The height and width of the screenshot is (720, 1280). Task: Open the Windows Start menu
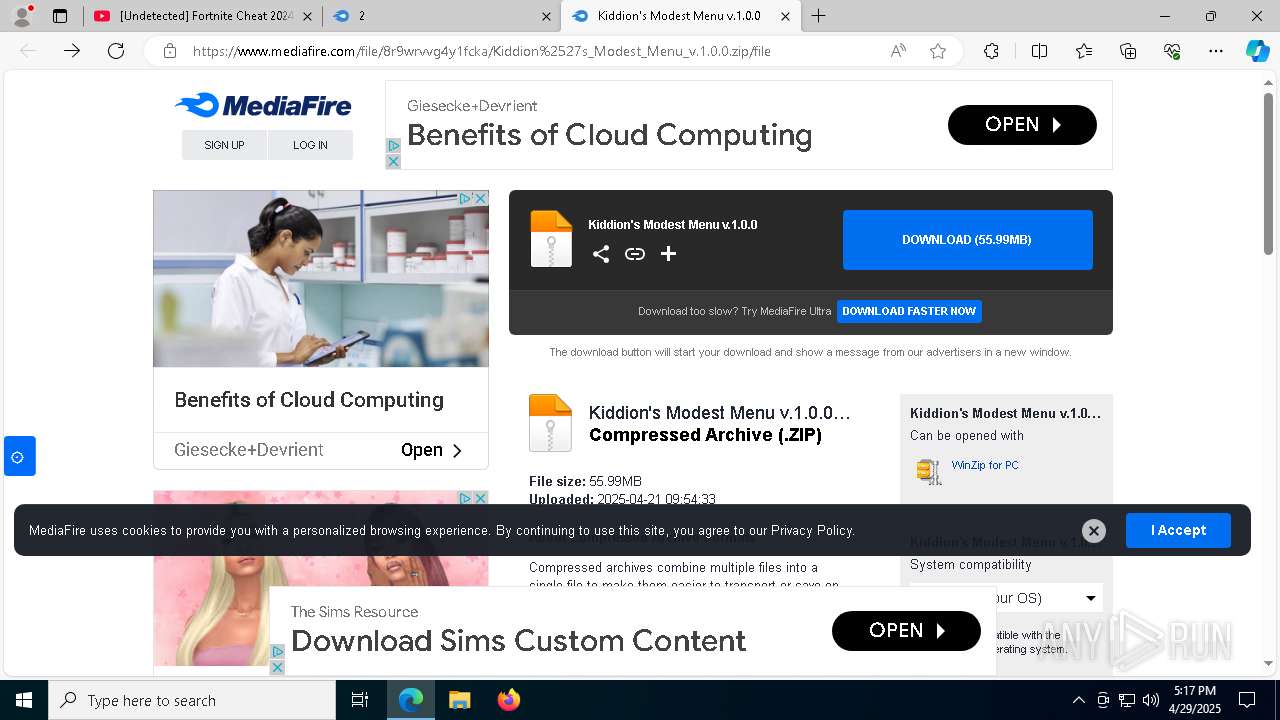pos(23,700)
